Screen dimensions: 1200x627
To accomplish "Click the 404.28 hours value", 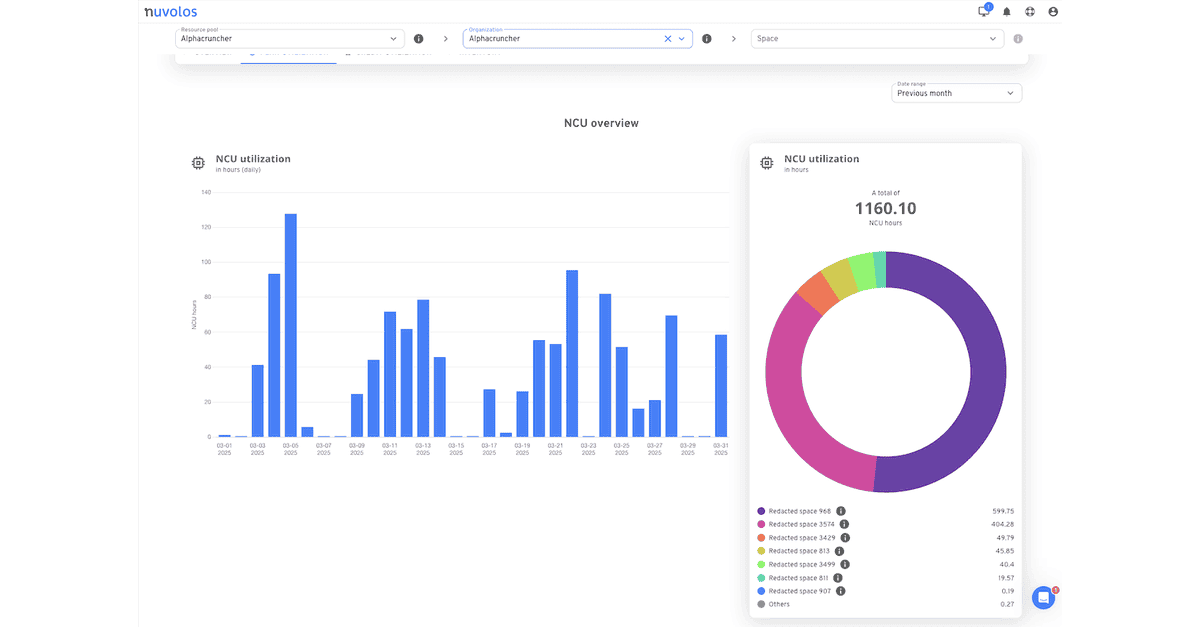I will pos(1002,524).
